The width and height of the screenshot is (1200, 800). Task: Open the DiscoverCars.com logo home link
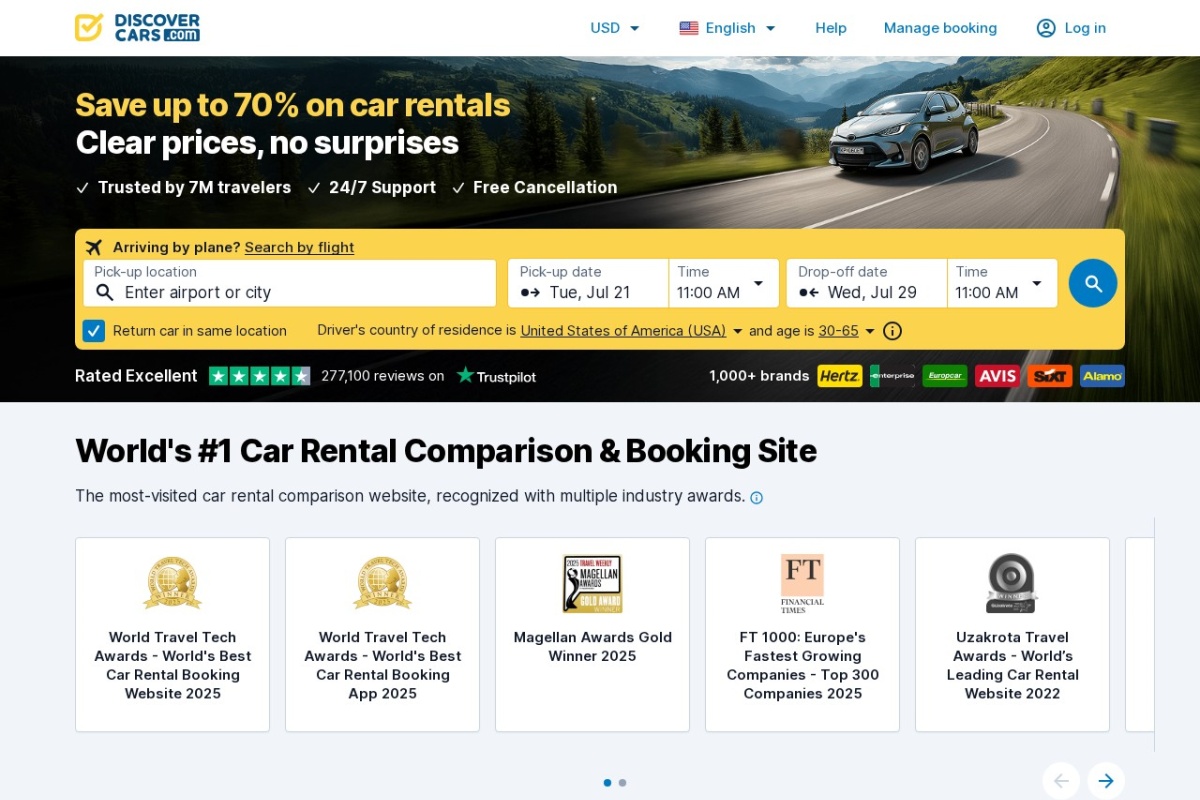point(138,27)
